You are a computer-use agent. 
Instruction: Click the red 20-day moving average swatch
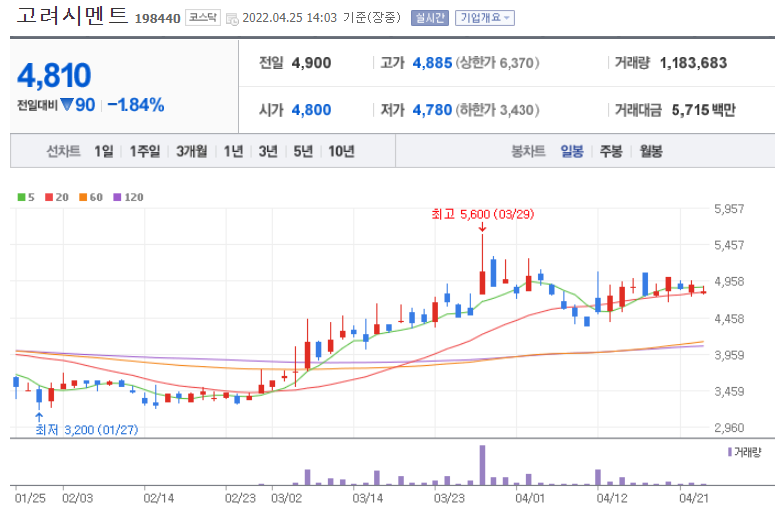pyautogui.click(x=49, y=197)
